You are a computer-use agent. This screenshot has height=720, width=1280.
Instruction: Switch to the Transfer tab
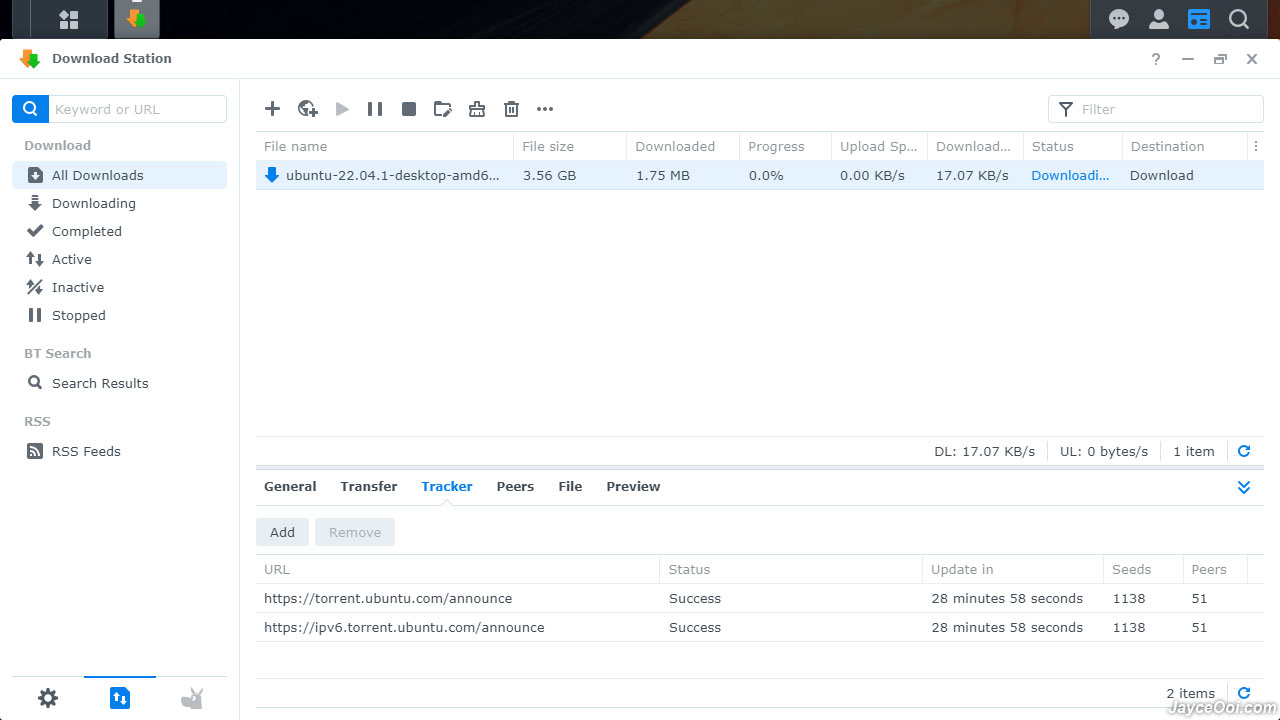(x=369, y=486)
